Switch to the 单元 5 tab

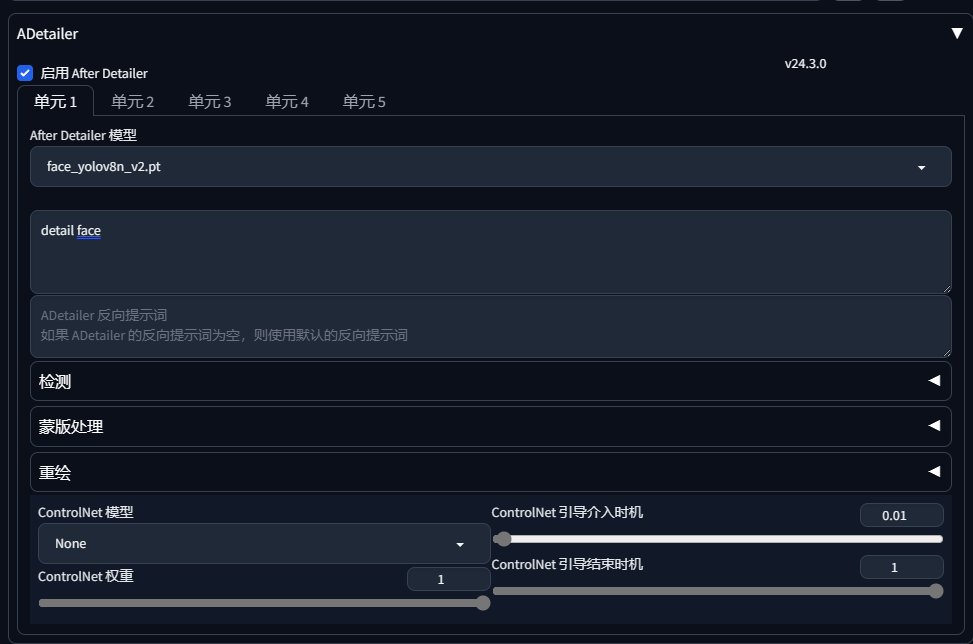click(x=364, y=101)
